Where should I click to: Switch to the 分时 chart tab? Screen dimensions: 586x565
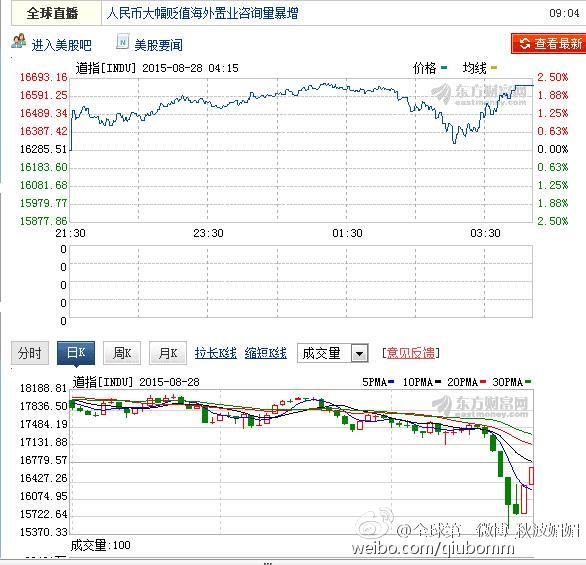(30, 353)
